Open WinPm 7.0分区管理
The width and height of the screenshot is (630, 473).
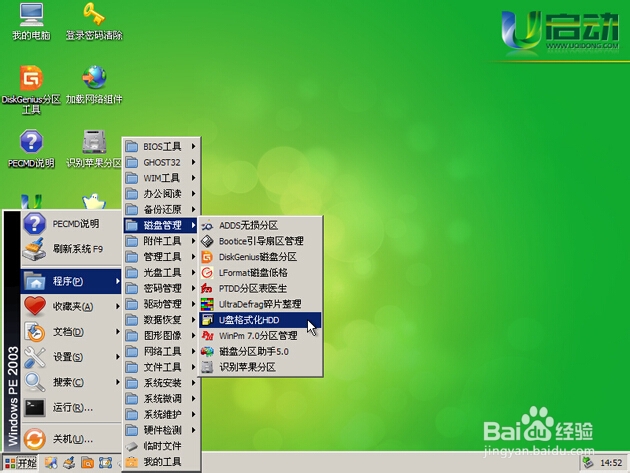tap(261, 336)
